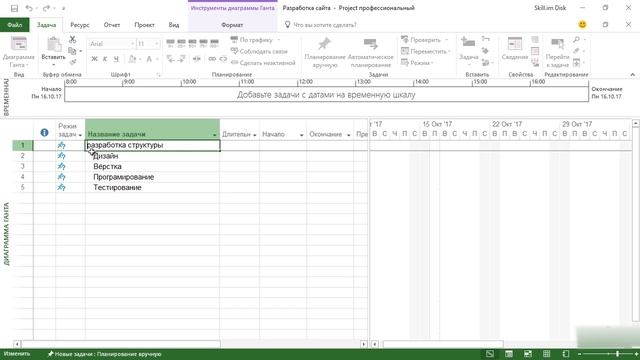Open the Начало column filter dropdown
This screenshot has height=360, width=640.
[x=302, y=135]
